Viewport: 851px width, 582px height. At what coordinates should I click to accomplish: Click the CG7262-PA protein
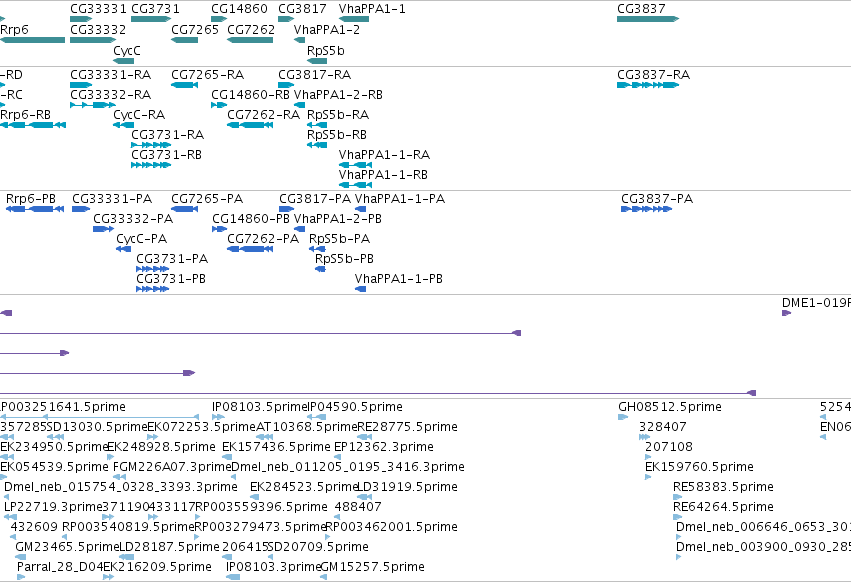[x=250, y=249]
